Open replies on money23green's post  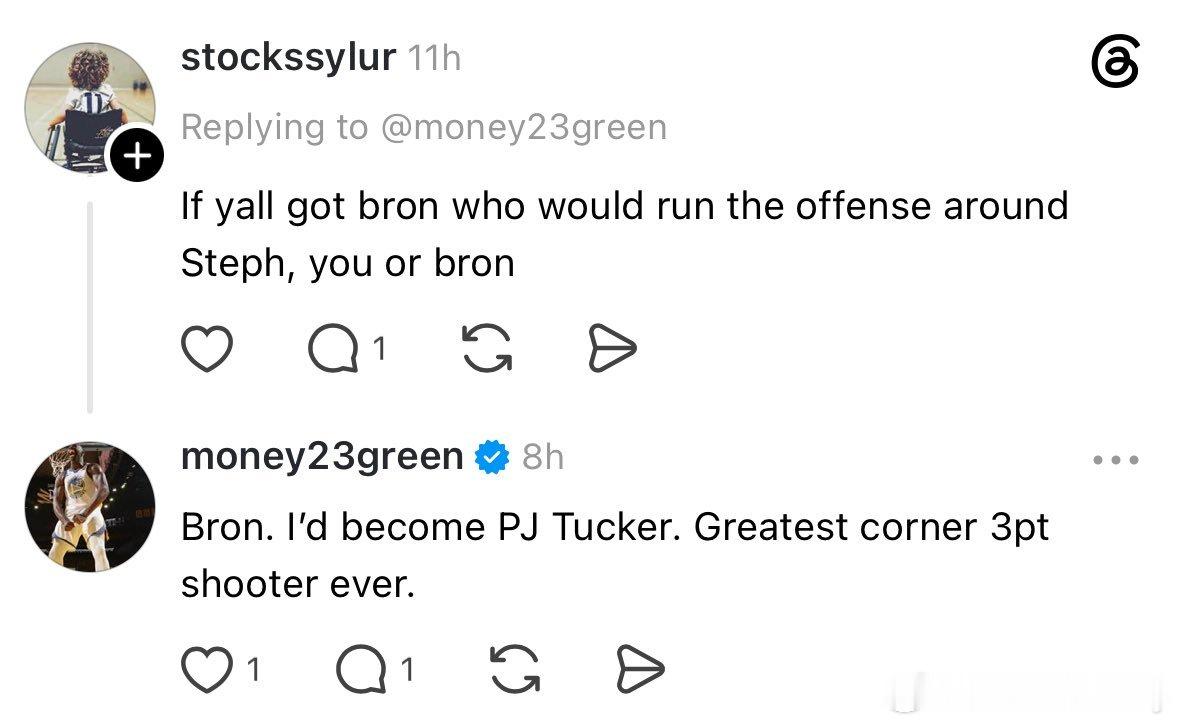362,669
